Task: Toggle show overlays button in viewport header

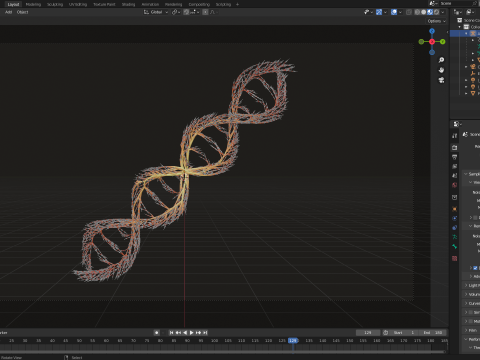Action: click(x=394, y=12)
